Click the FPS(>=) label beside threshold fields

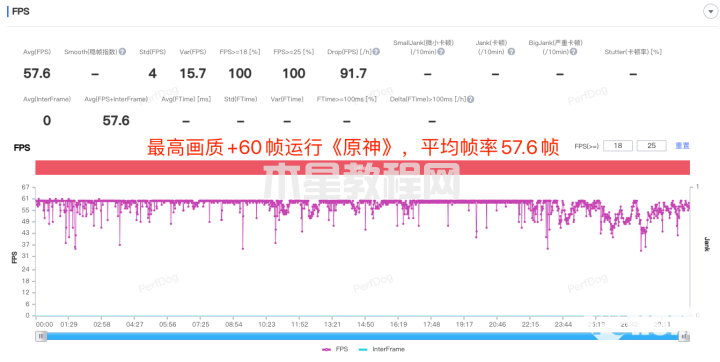pyautogui.click(x=587, y=146)
